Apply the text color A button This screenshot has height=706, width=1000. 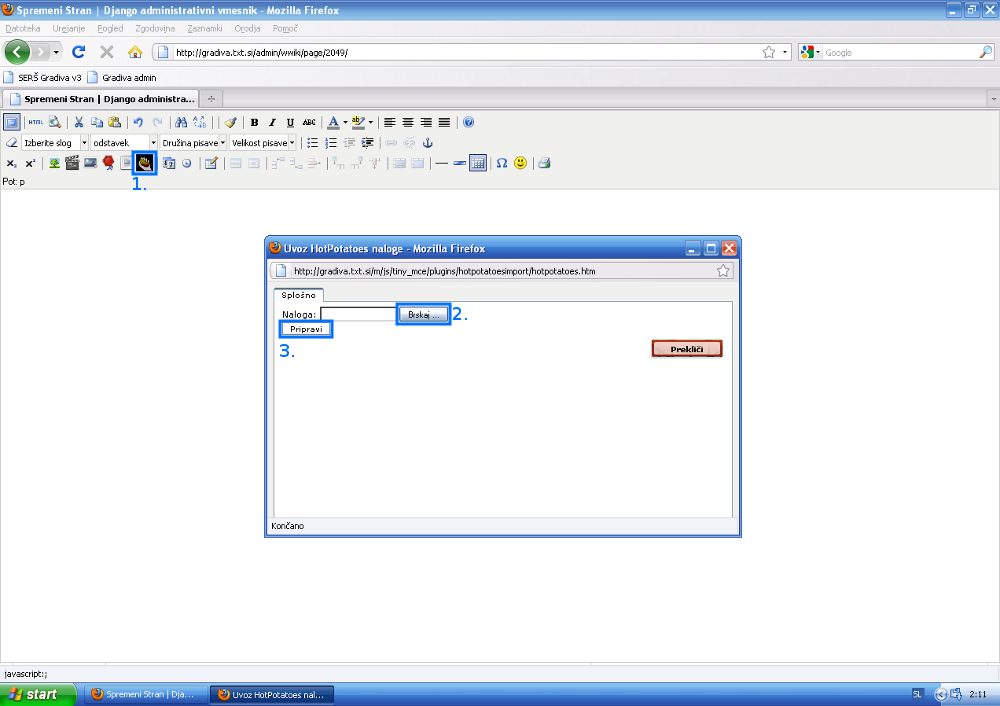click(x=333, y=122)
